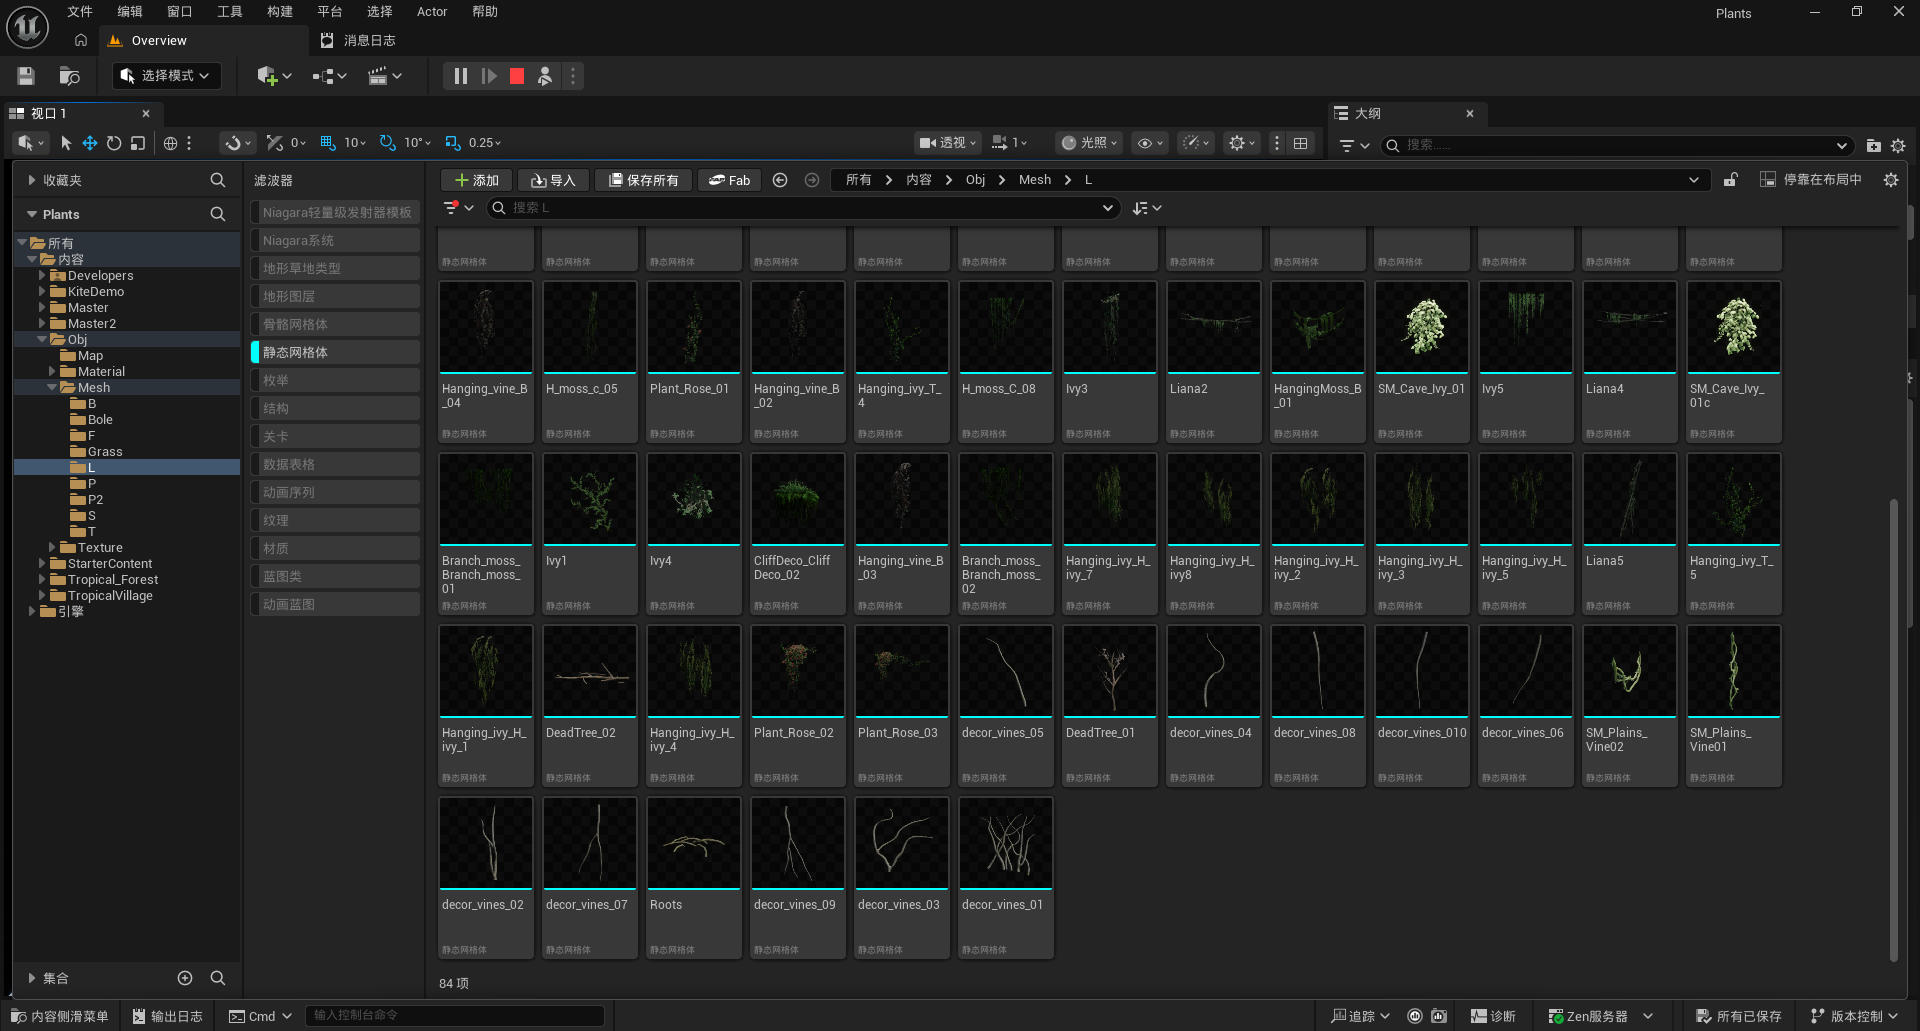Expand the Texture folder
Viewport: 1920px width, 1031px height.
[x=52, y=547]
